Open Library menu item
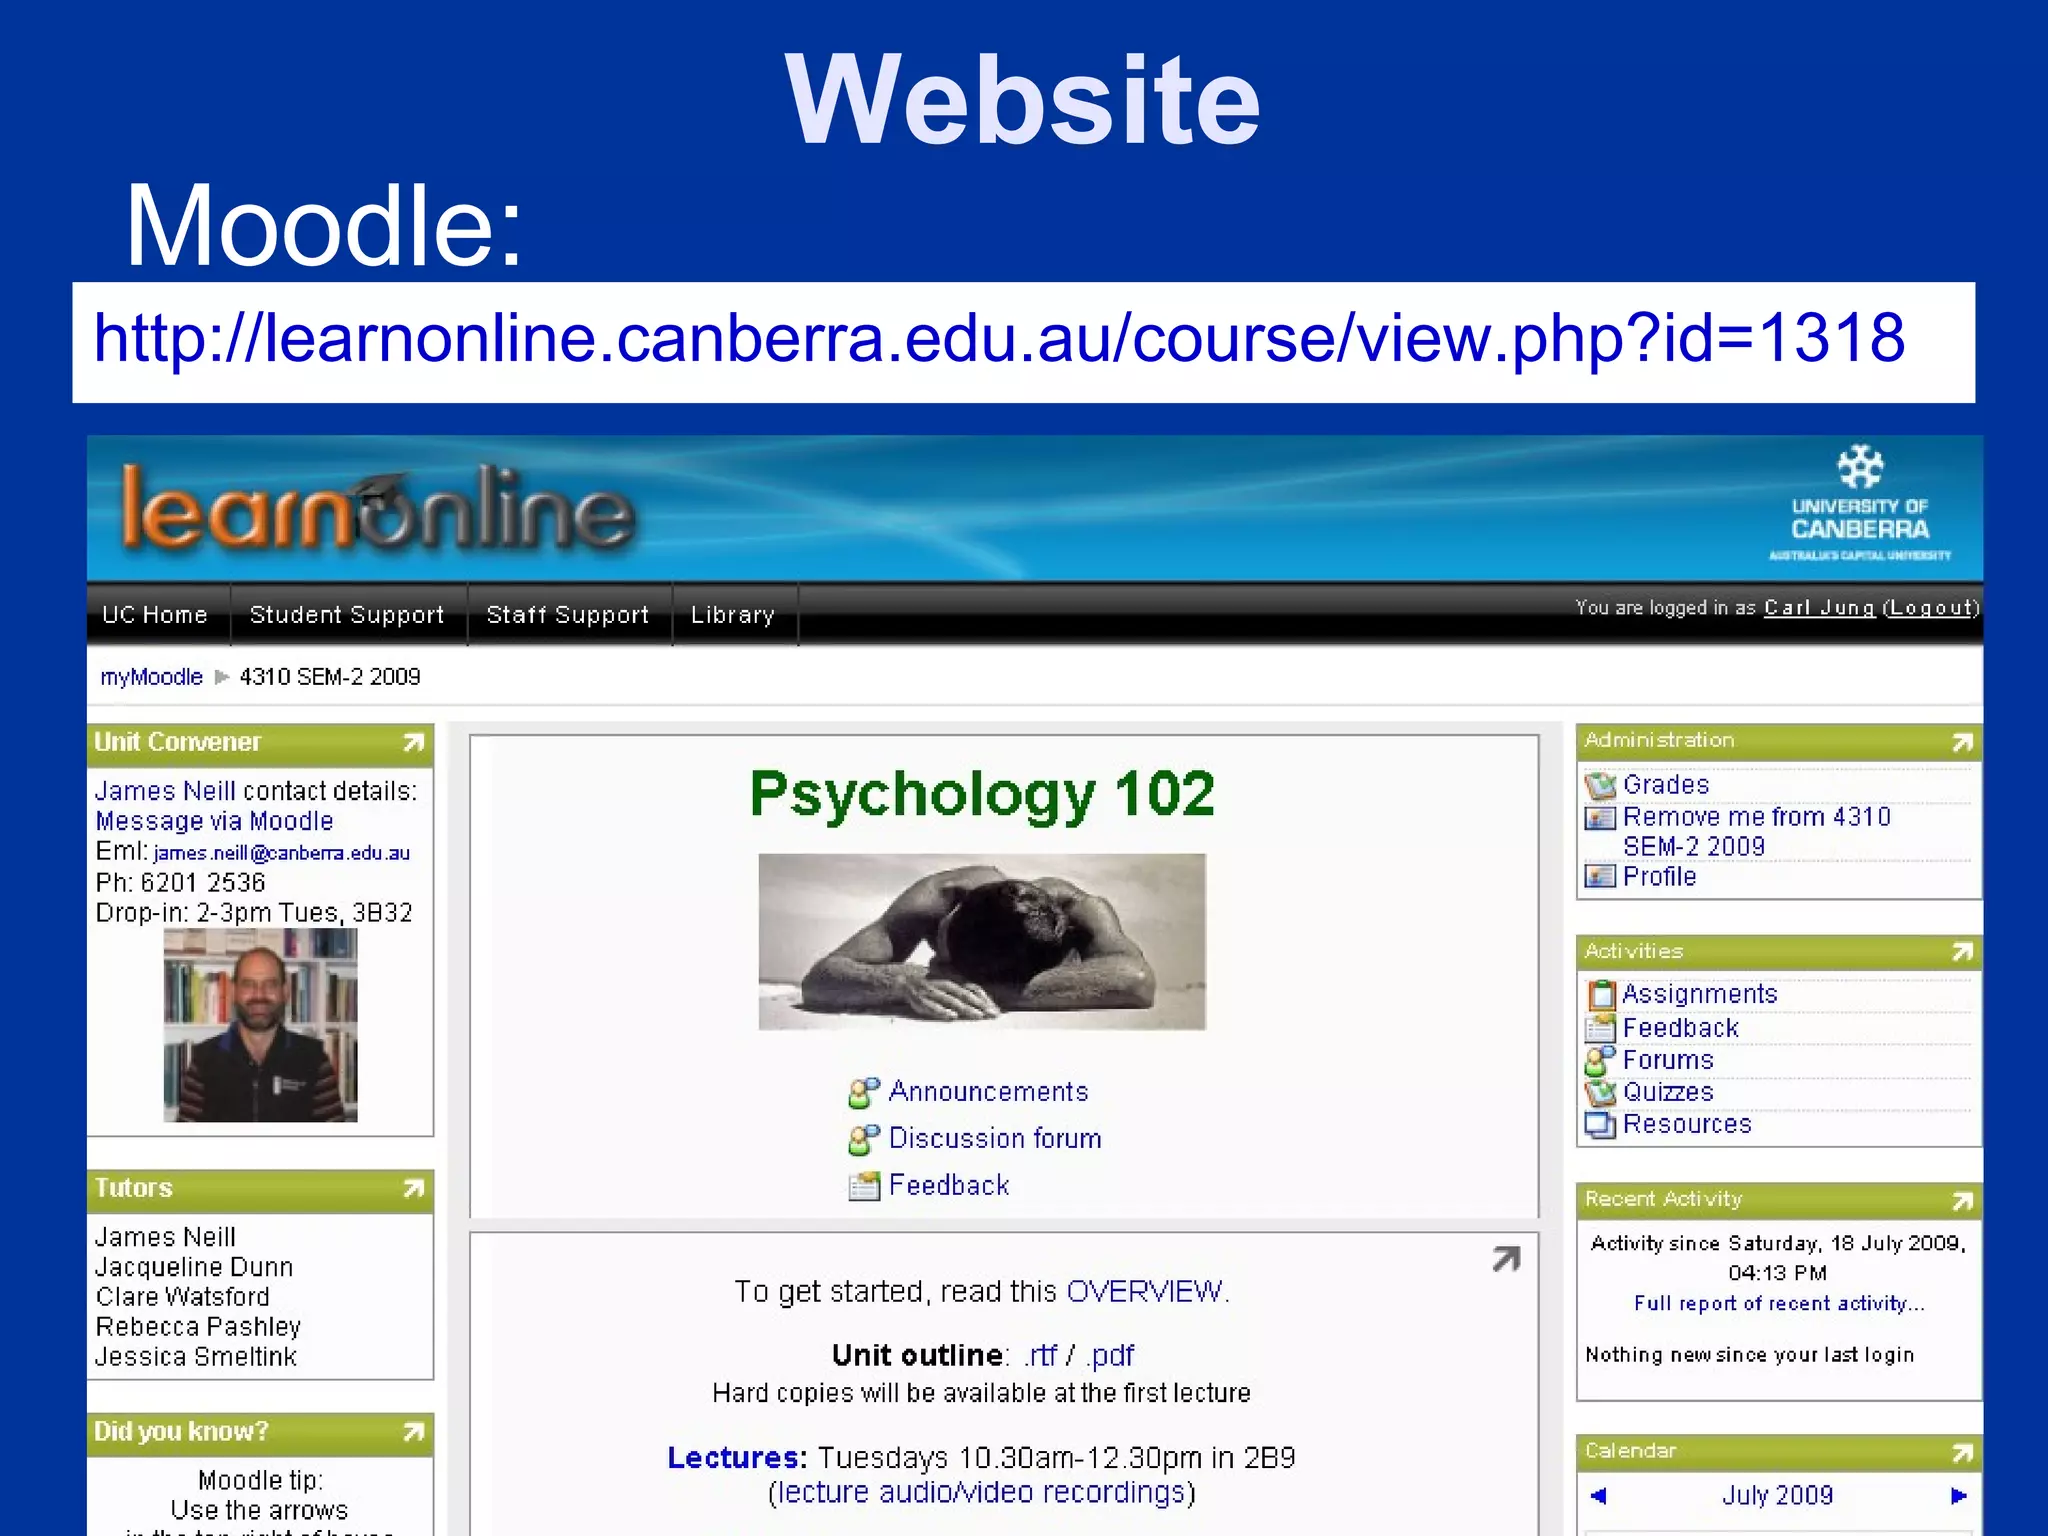Screen dimensions: 2048x1536 pos(733,614)
